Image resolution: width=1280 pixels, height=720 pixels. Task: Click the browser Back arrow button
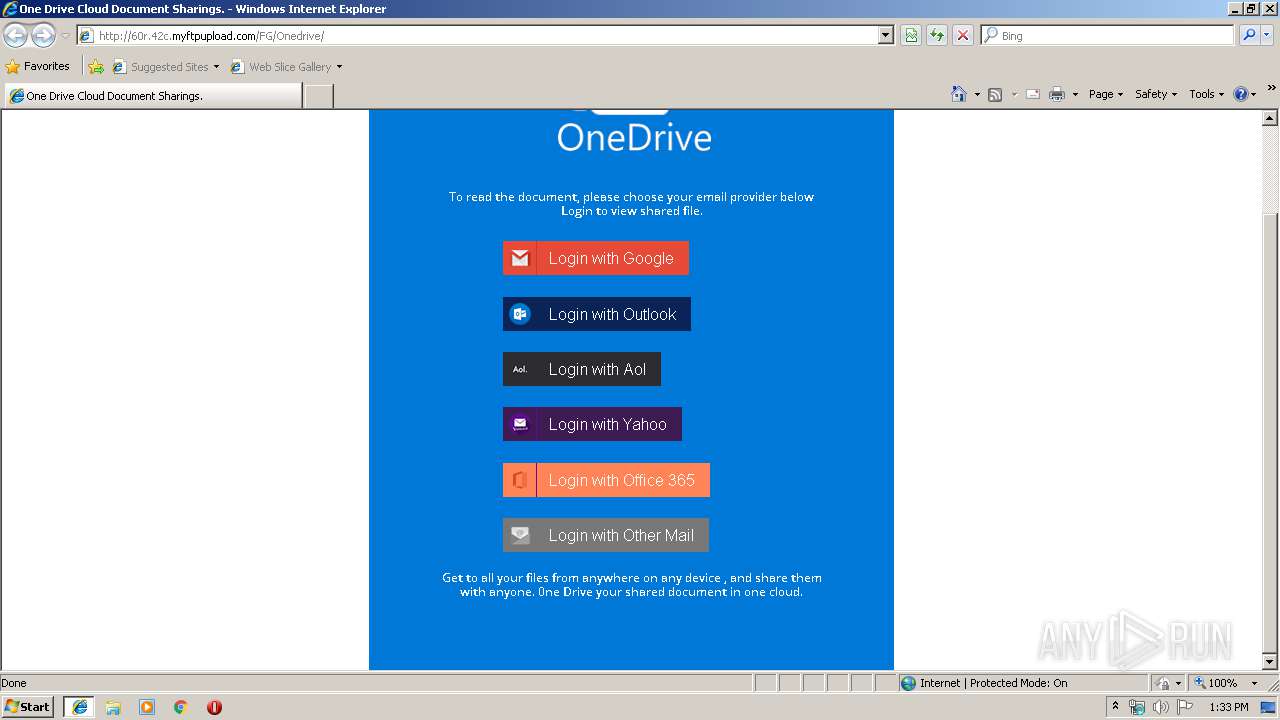point(16,36)
